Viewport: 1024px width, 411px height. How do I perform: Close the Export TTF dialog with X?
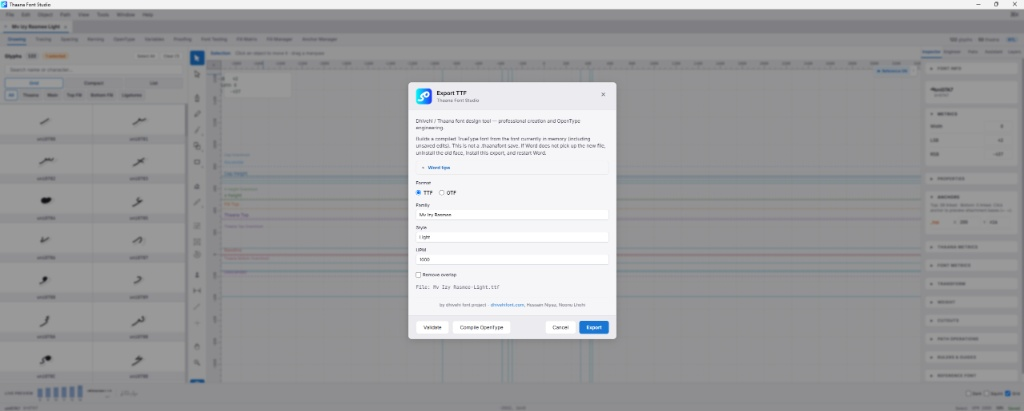(x=603, y=94)
